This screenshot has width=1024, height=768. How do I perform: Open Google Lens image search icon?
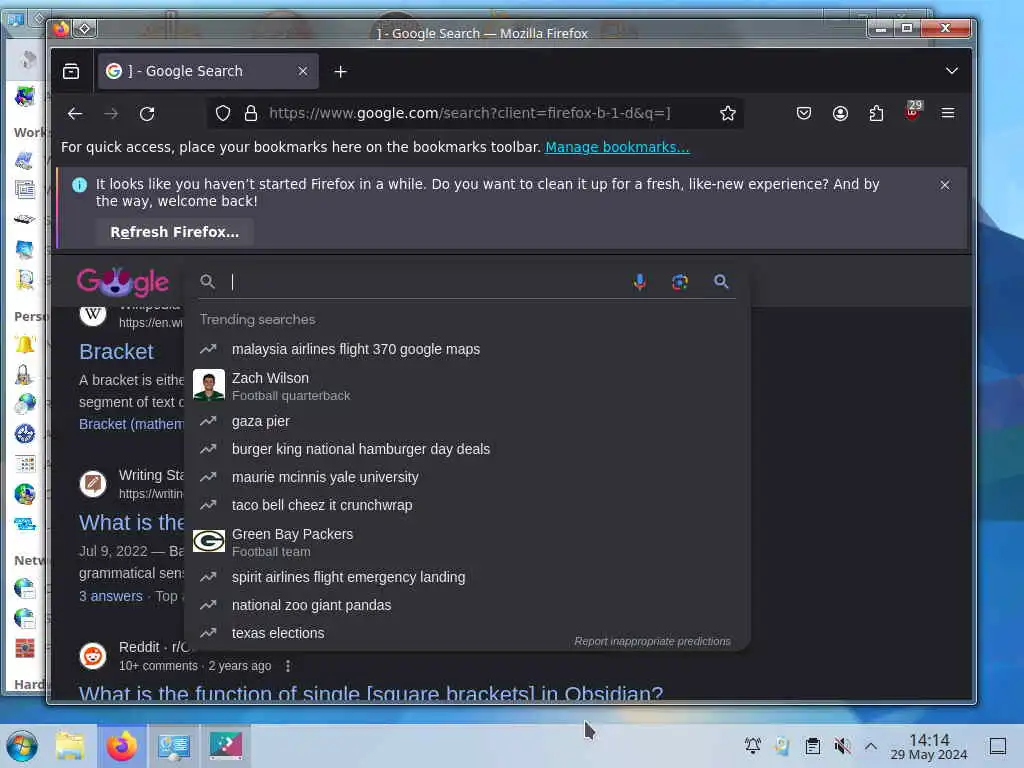680,281
